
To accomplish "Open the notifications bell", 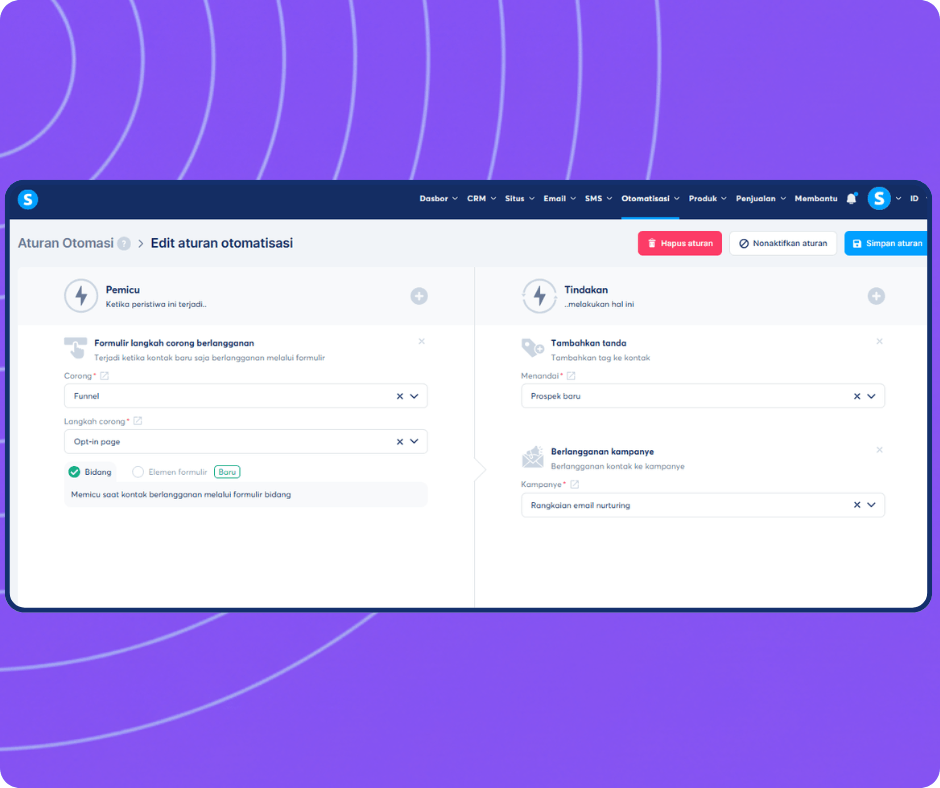I will coord(851,198).
